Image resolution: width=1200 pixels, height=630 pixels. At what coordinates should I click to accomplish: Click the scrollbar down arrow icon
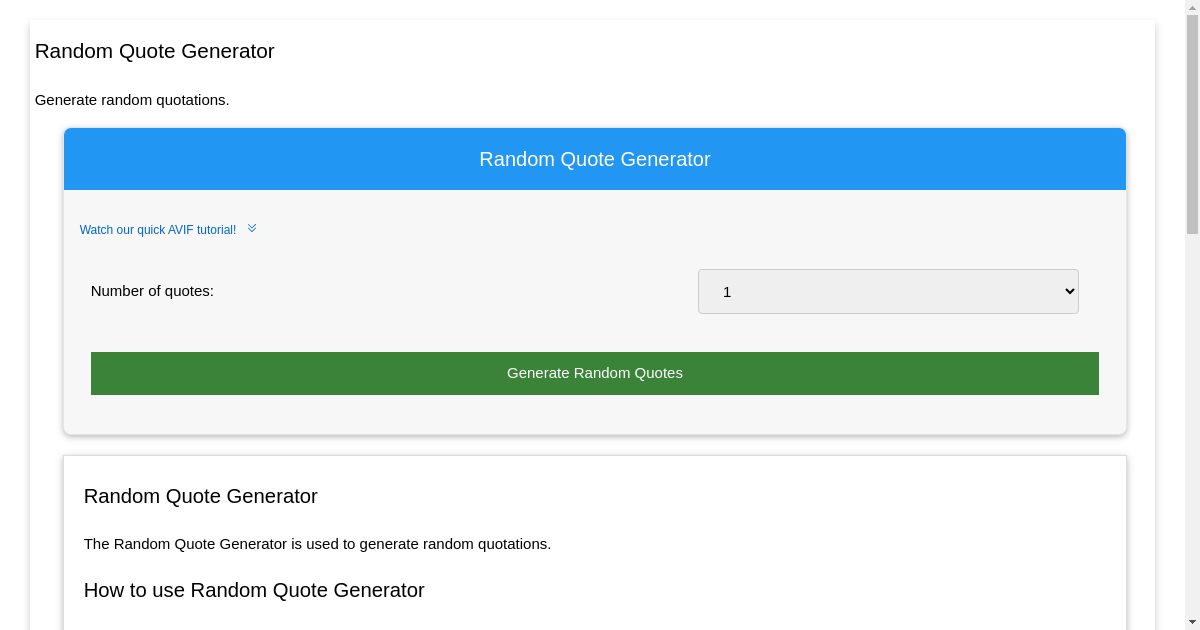(1193, 622)
